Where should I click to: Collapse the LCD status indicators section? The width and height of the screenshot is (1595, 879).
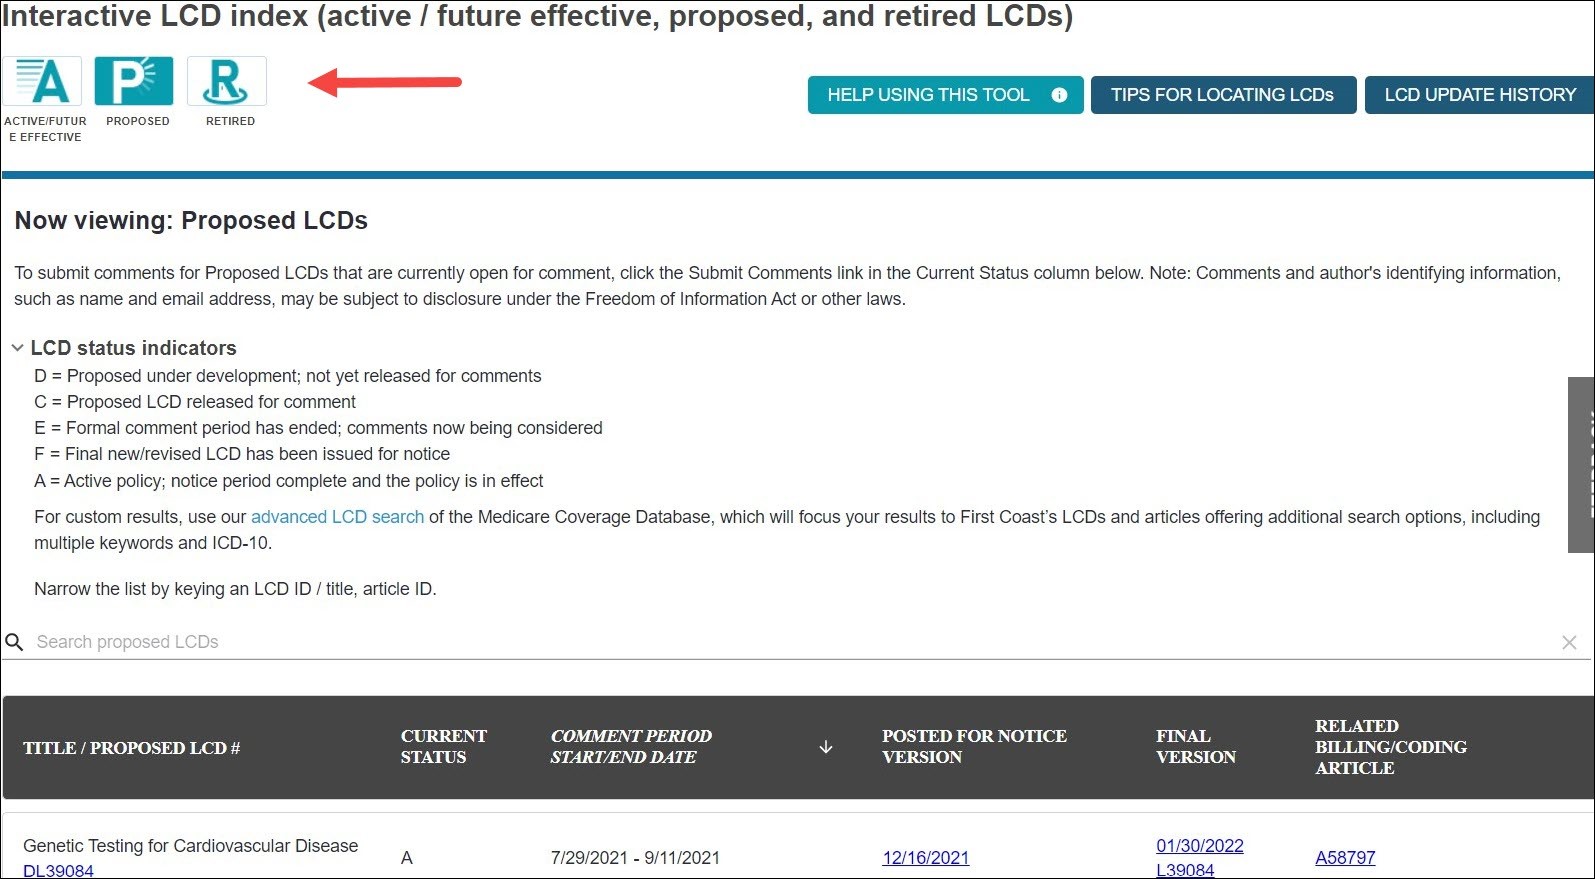17,347
